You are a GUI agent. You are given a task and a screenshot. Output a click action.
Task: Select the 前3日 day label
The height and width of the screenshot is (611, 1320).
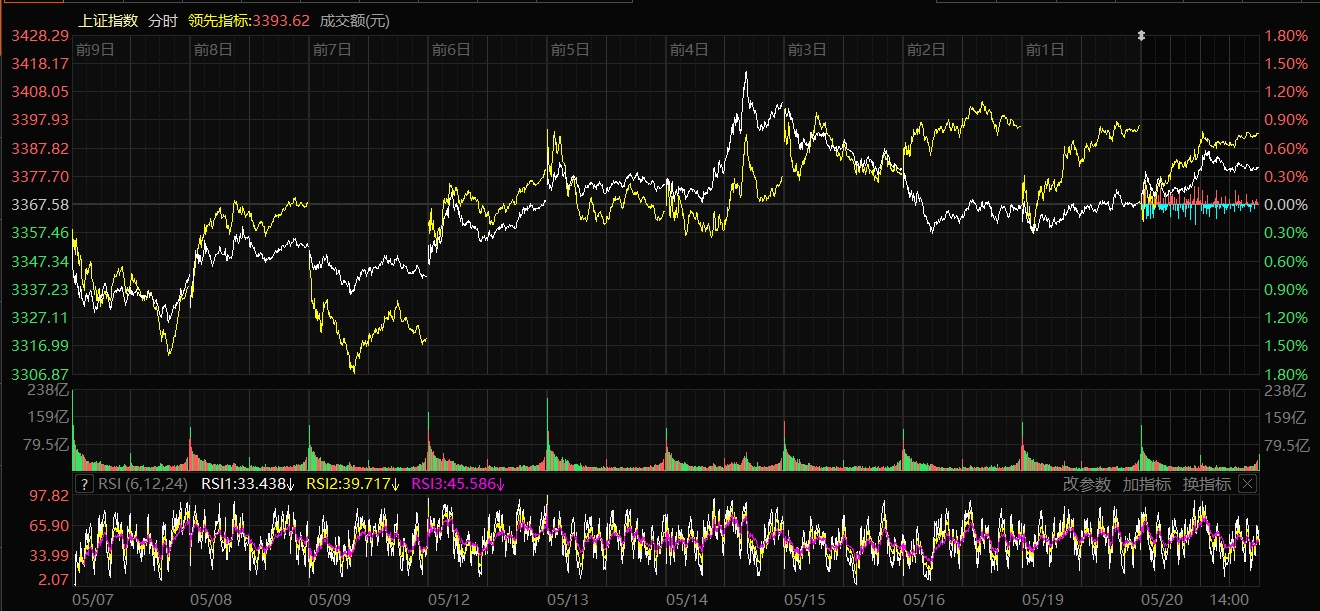[x=807, y=48]
